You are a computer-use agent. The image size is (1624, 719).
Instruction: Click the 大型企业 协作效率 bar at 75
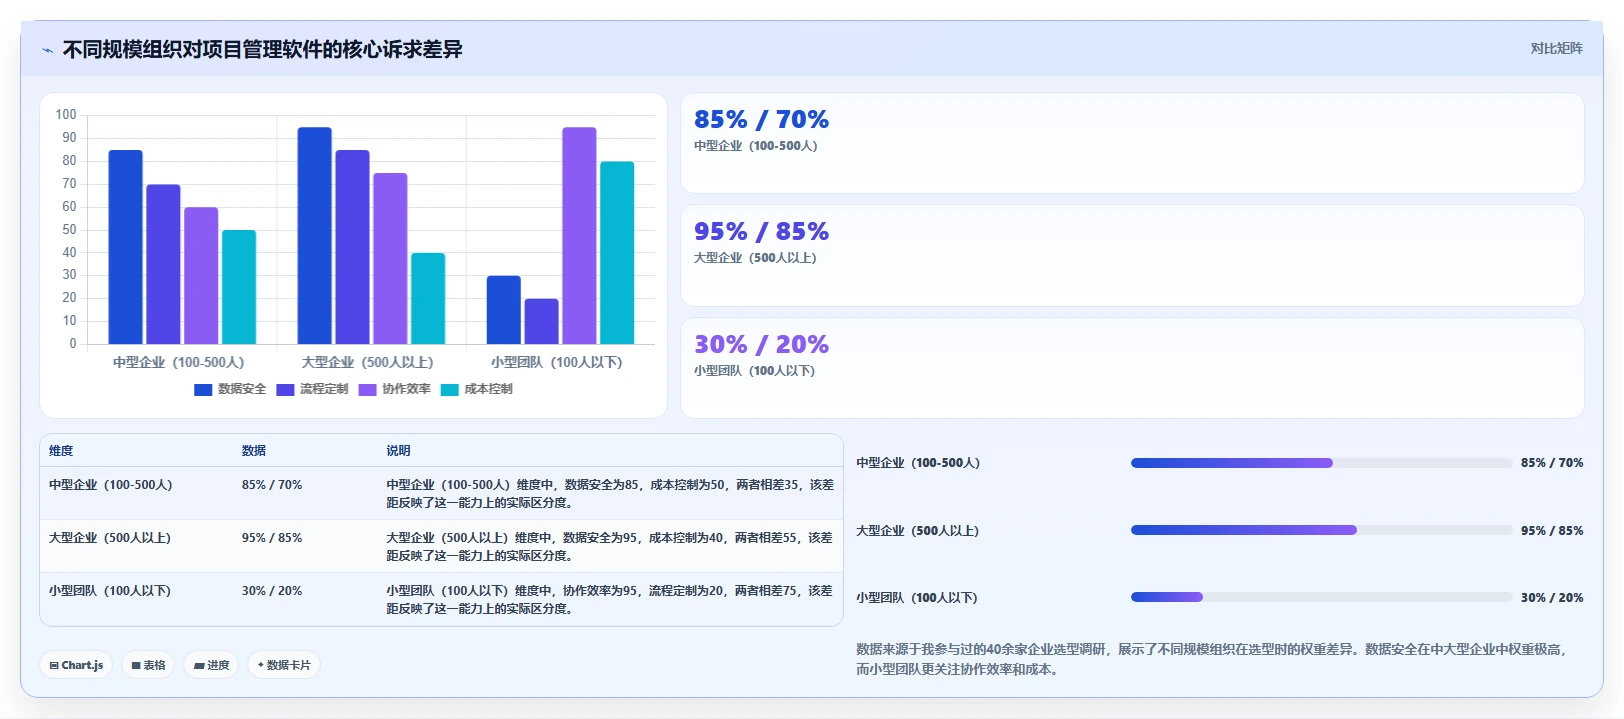click(391, 259)
